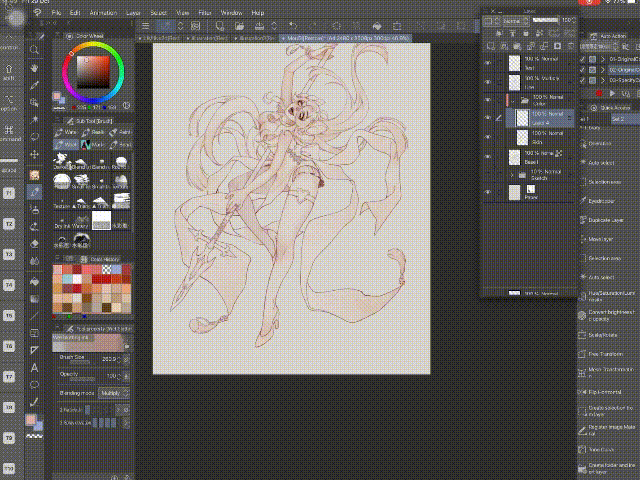Toggle visibility of the Color folder layer
Screen dimensions: 640x480
[x=488, y=99]
